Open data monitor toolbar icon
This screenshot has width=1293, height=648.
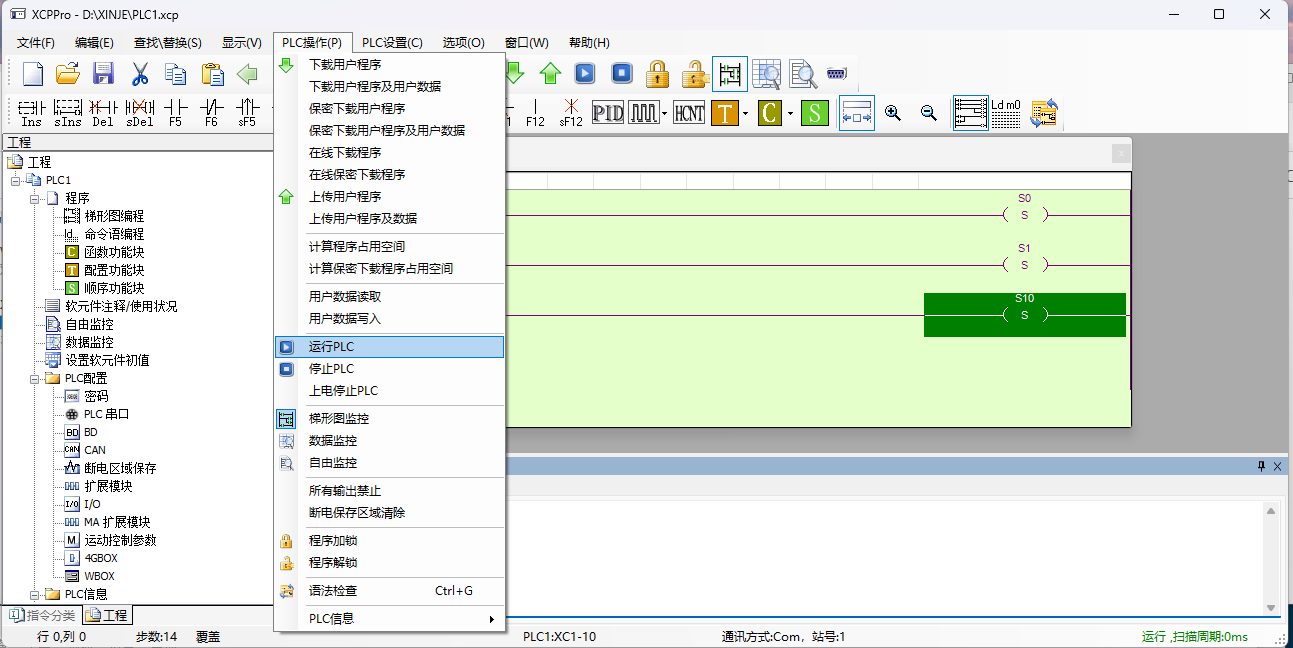point(766,73)
